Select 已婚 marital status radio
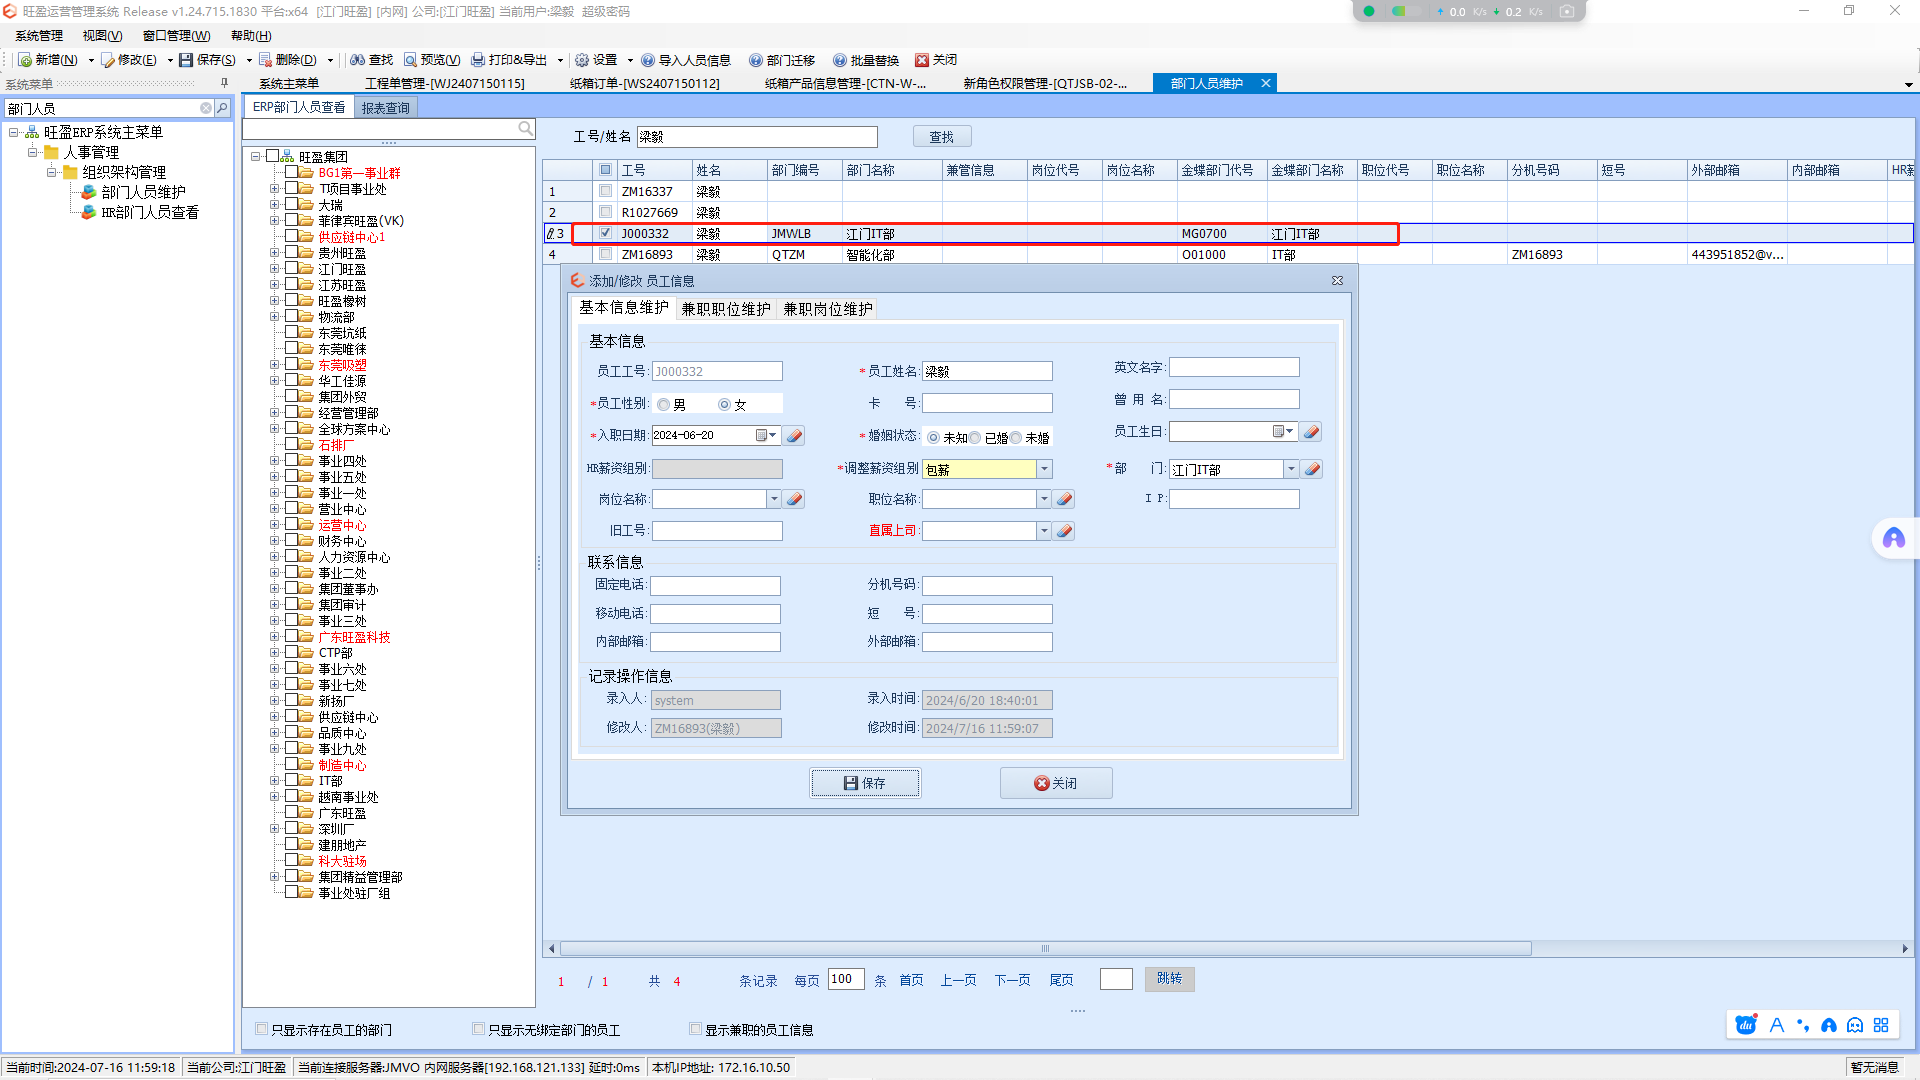The height and width of the screenshot is (1080, 1920). tap(975, 438)
